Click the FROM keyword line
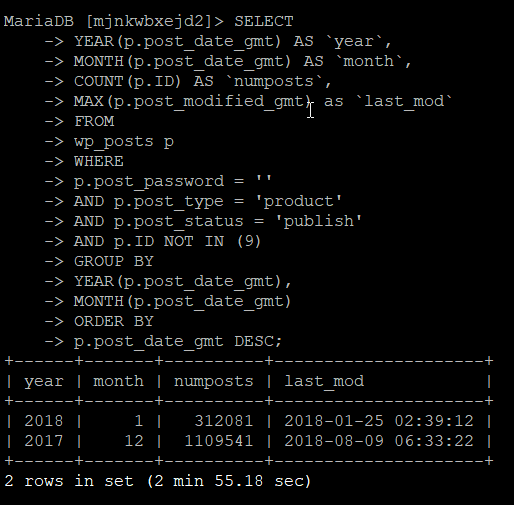This screenshot has height=505, width=514. 94,122
